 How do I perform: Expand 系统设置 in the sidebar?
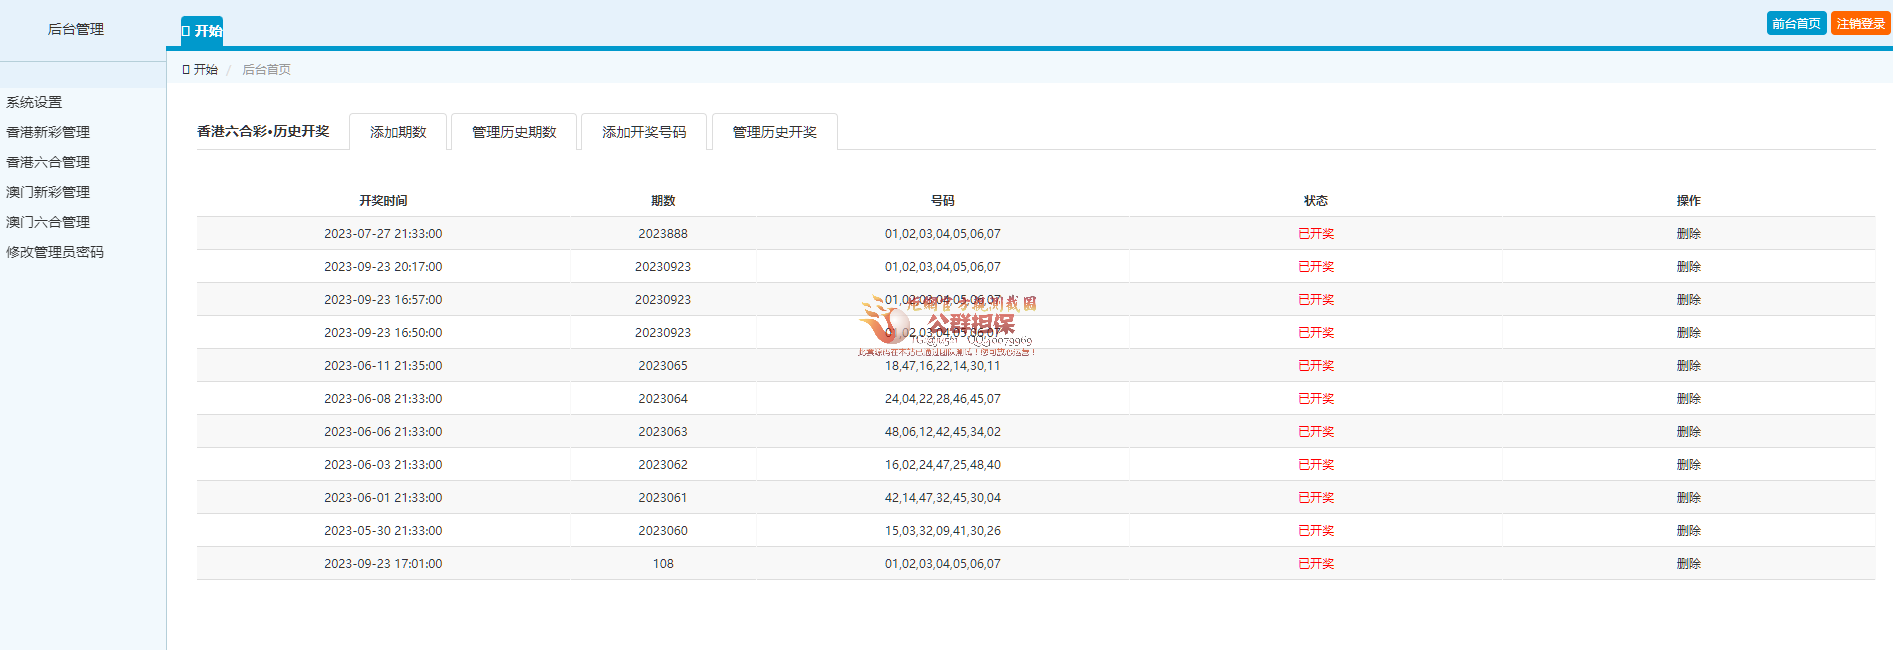click(34, 102)
